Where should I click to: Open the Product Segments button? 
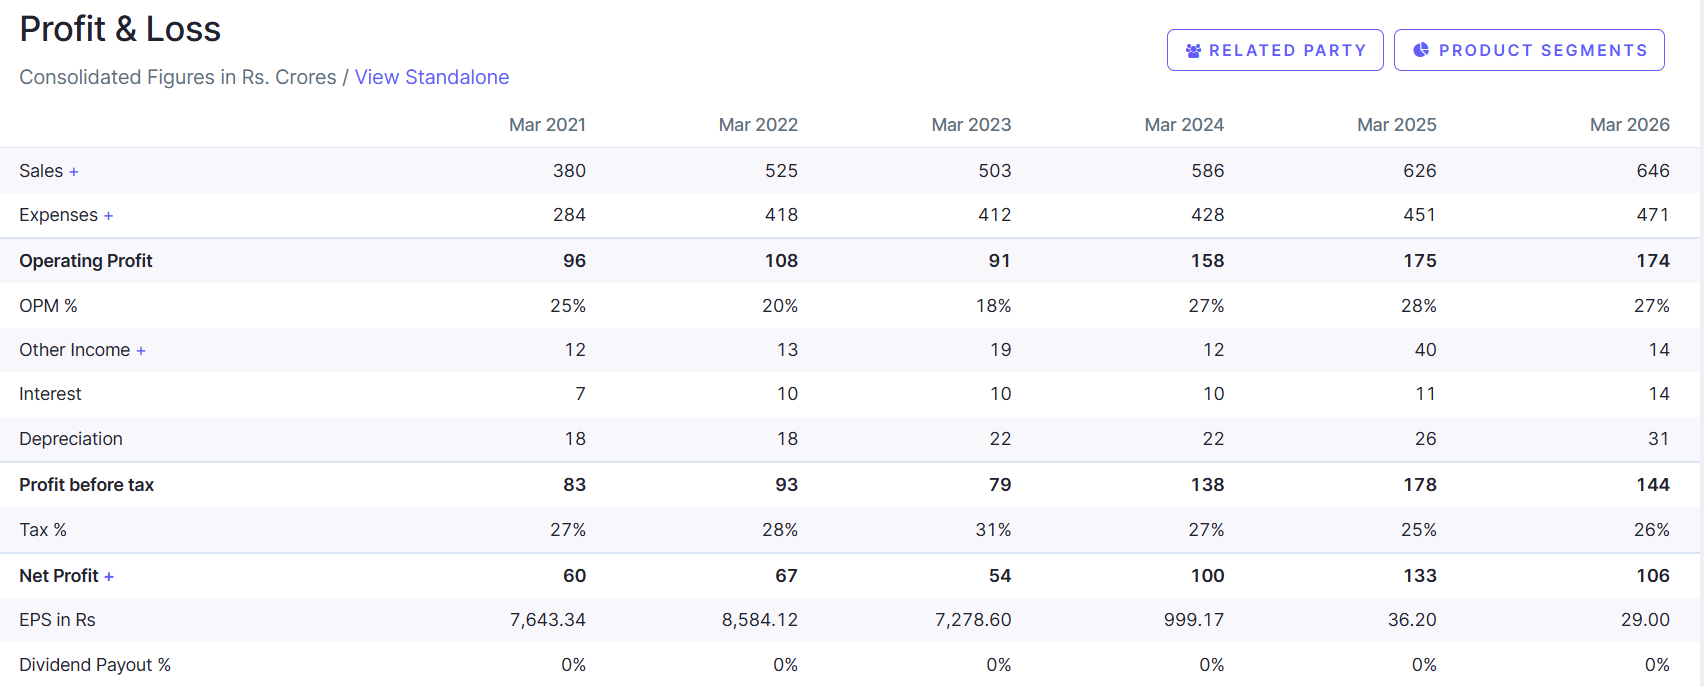coord(1529,50)
